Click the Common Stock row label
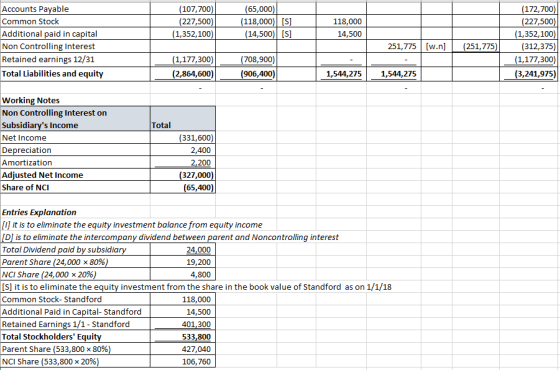The image size is (560, 370). click(30, 21)
